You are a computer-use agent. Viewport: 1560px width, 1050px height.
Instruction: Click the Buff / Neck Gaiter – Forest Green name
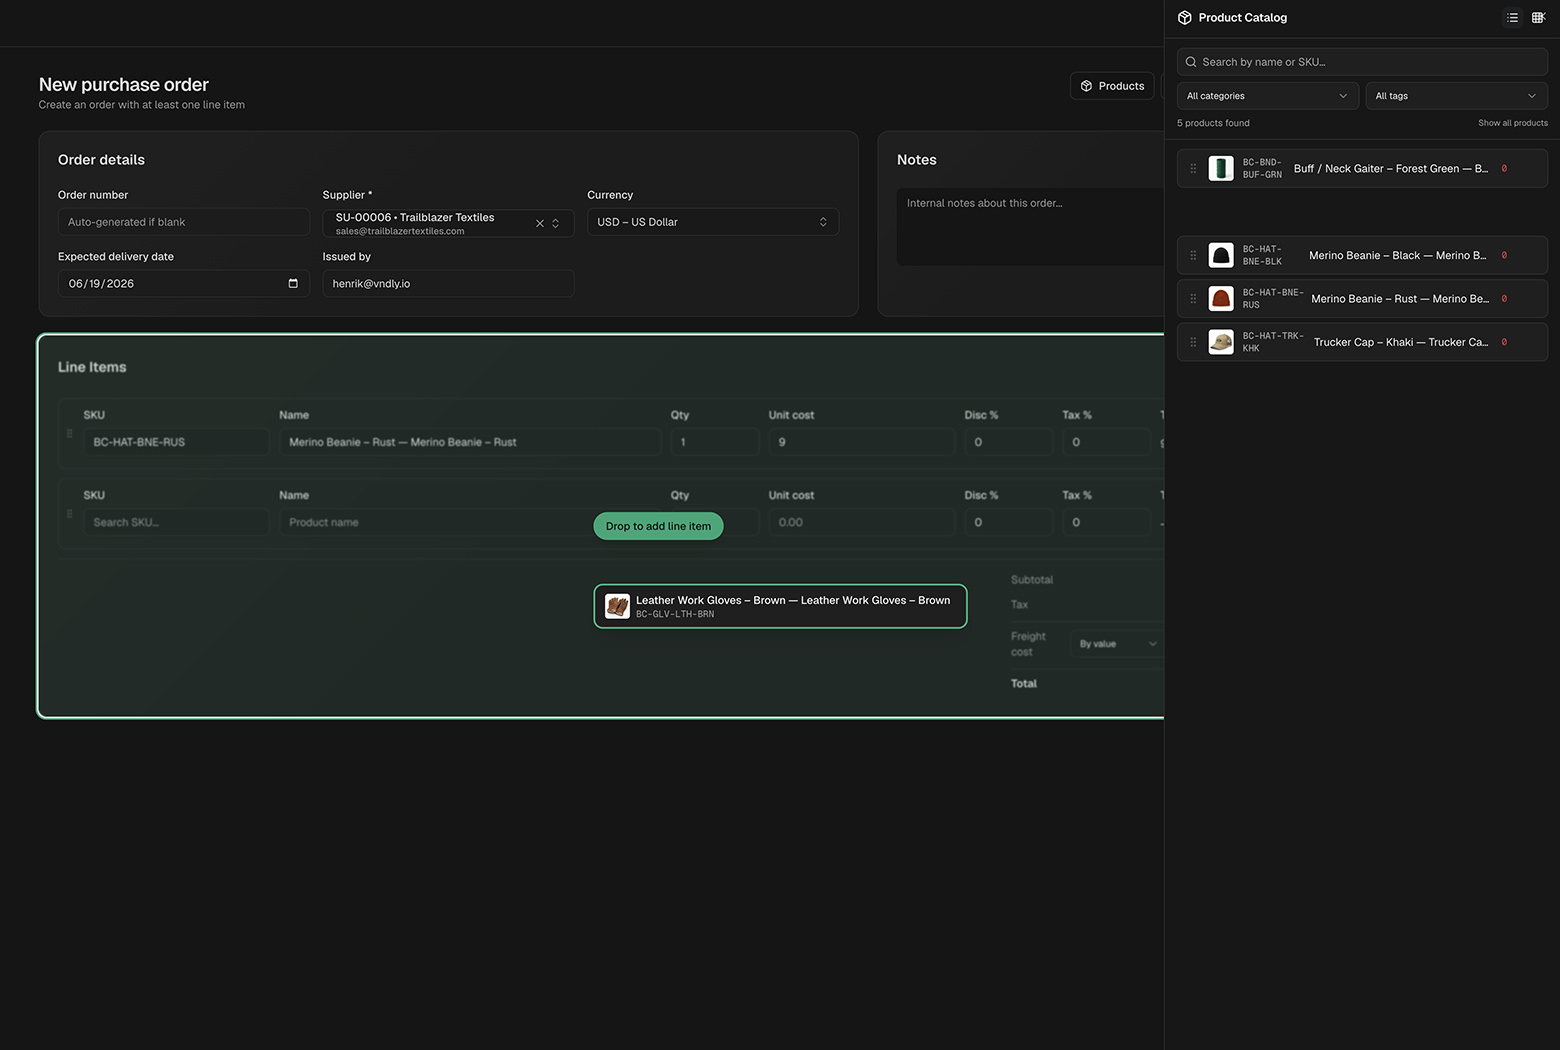1390,169
